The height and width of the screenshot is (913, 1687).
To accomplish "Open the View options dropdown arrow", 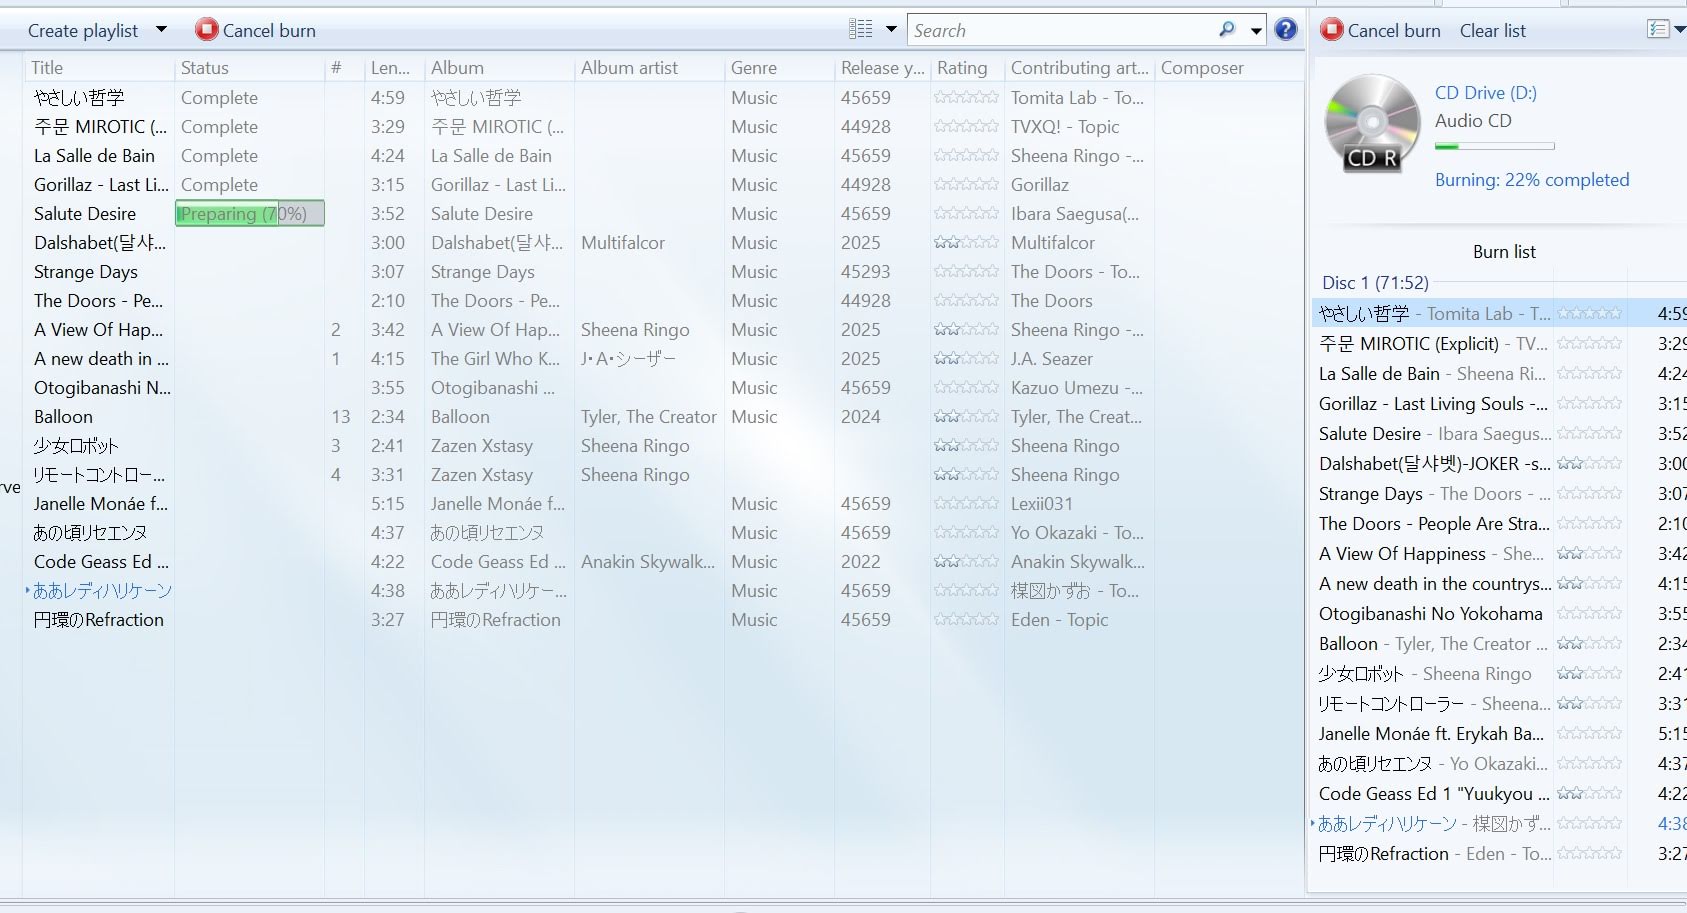I will click(891, 30).
